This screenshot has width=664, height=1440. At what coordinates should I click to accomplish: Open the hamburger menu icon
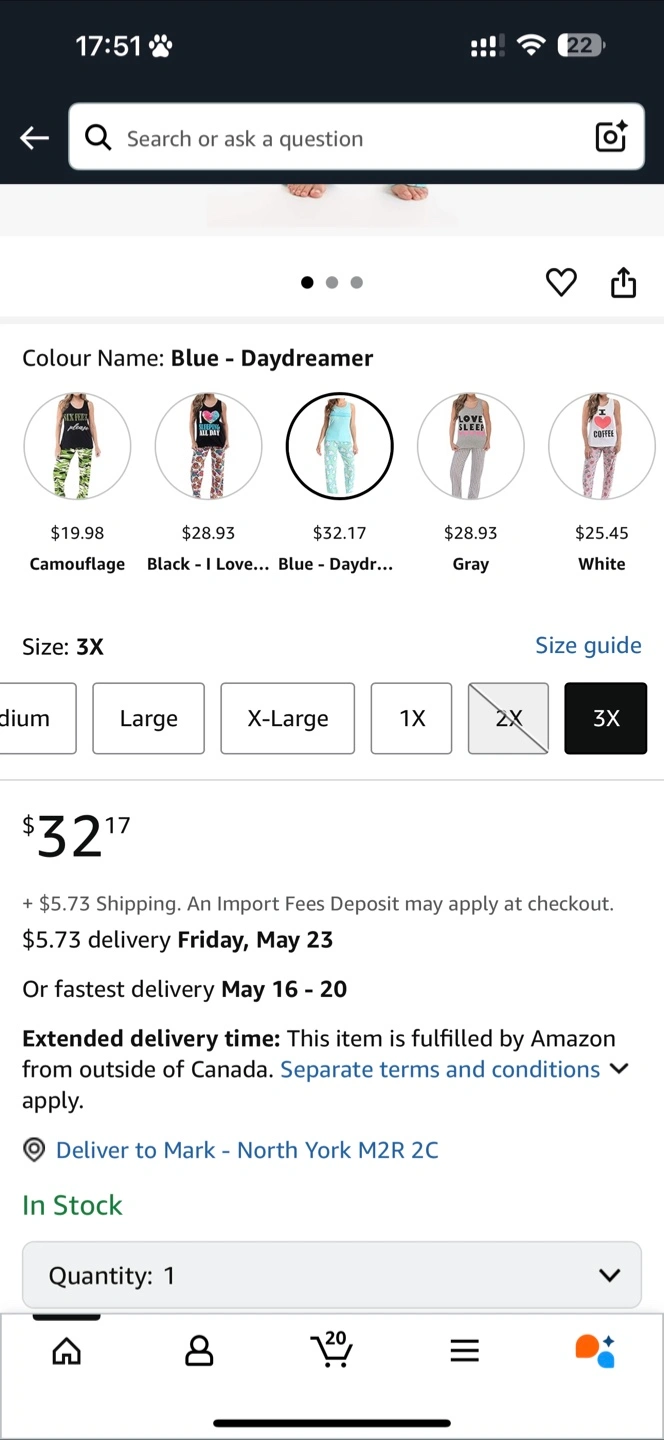pos(464,1351)
